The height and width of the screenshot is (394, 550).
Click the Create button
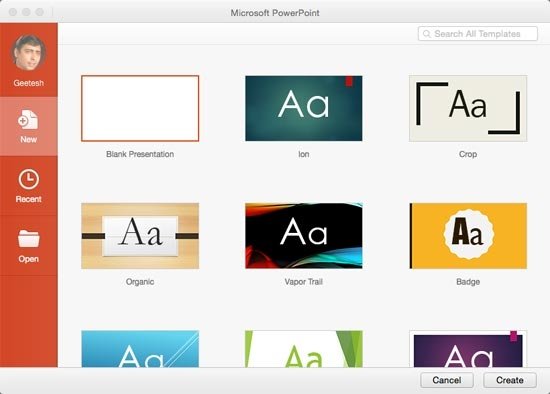coord(510,380)
